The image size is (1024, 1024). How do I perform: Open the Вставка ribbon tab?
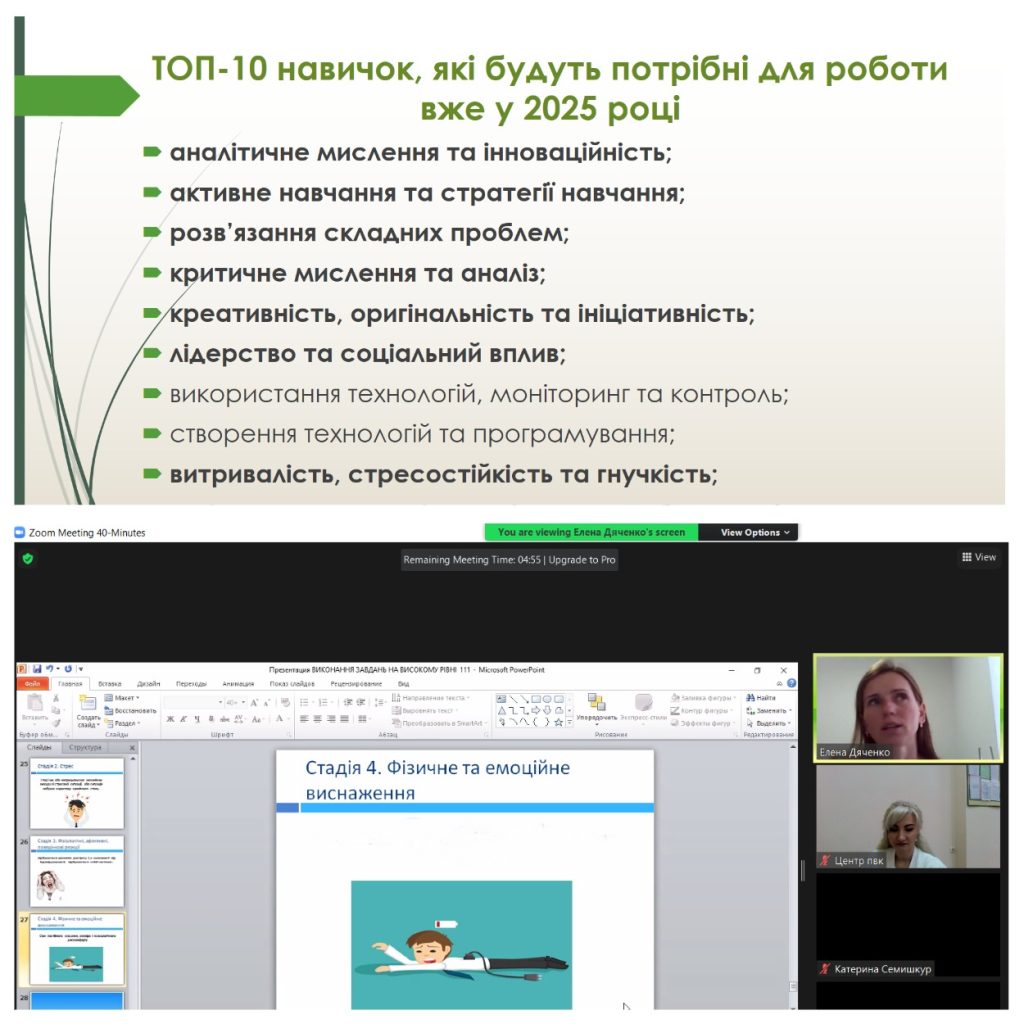110,684
